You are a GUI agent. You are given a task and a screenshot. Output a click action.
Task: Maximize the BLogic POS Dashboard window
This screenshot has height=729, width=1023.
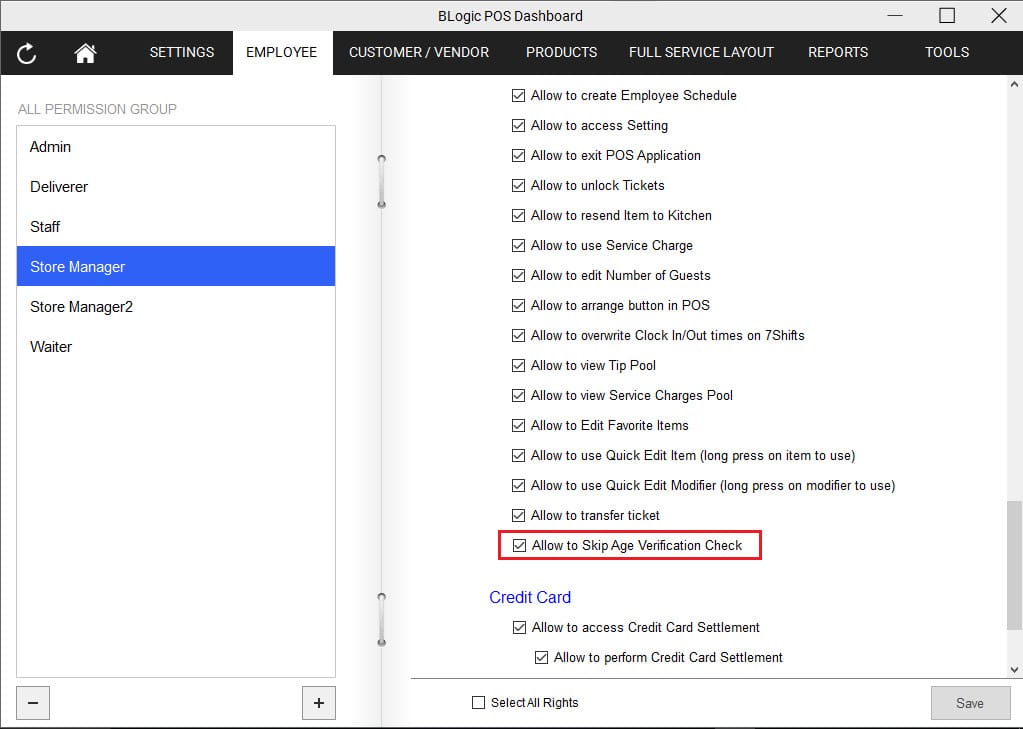[x=946, y=15]
